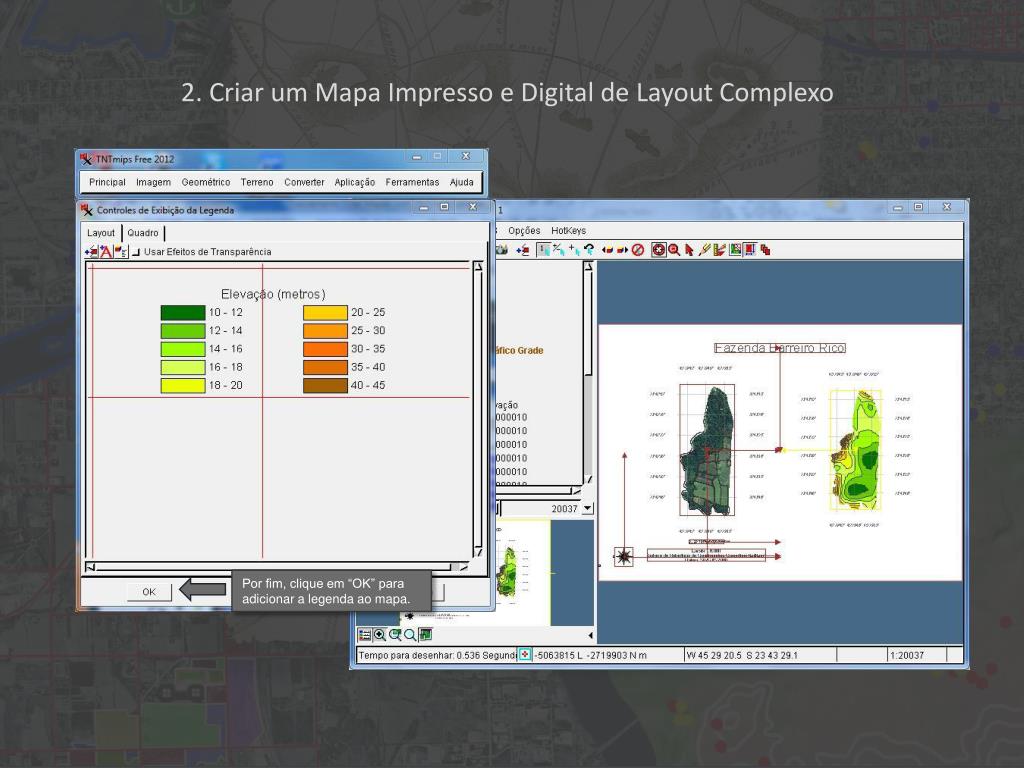
Task: Click the locator zoom box magnifier icon
Action: [x=394, y=635]
